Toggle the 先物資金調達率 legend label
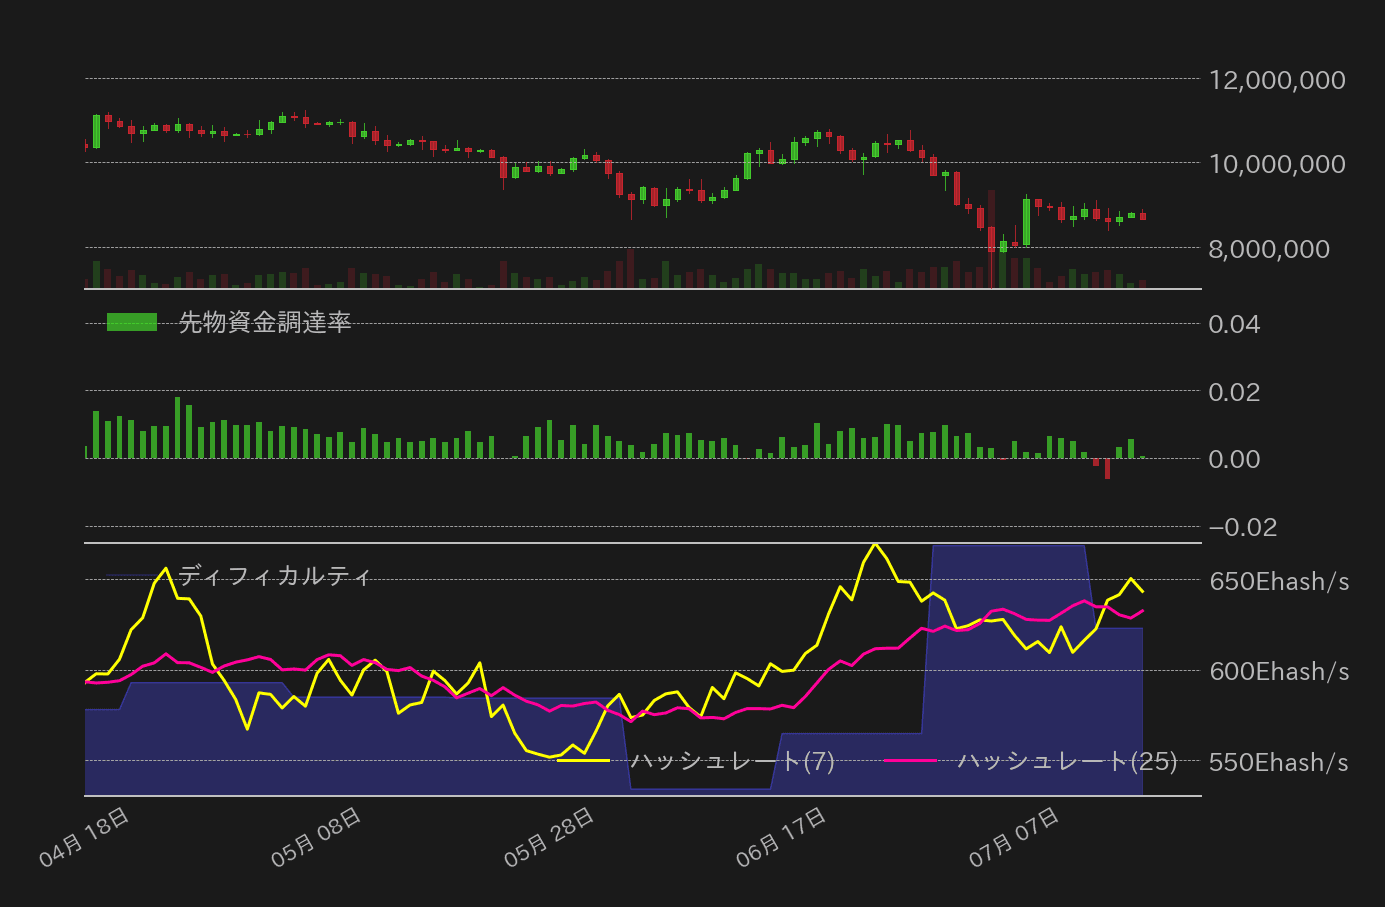Screen dimensions: 1385x907 pyautogui.click(x=264, y=322)
